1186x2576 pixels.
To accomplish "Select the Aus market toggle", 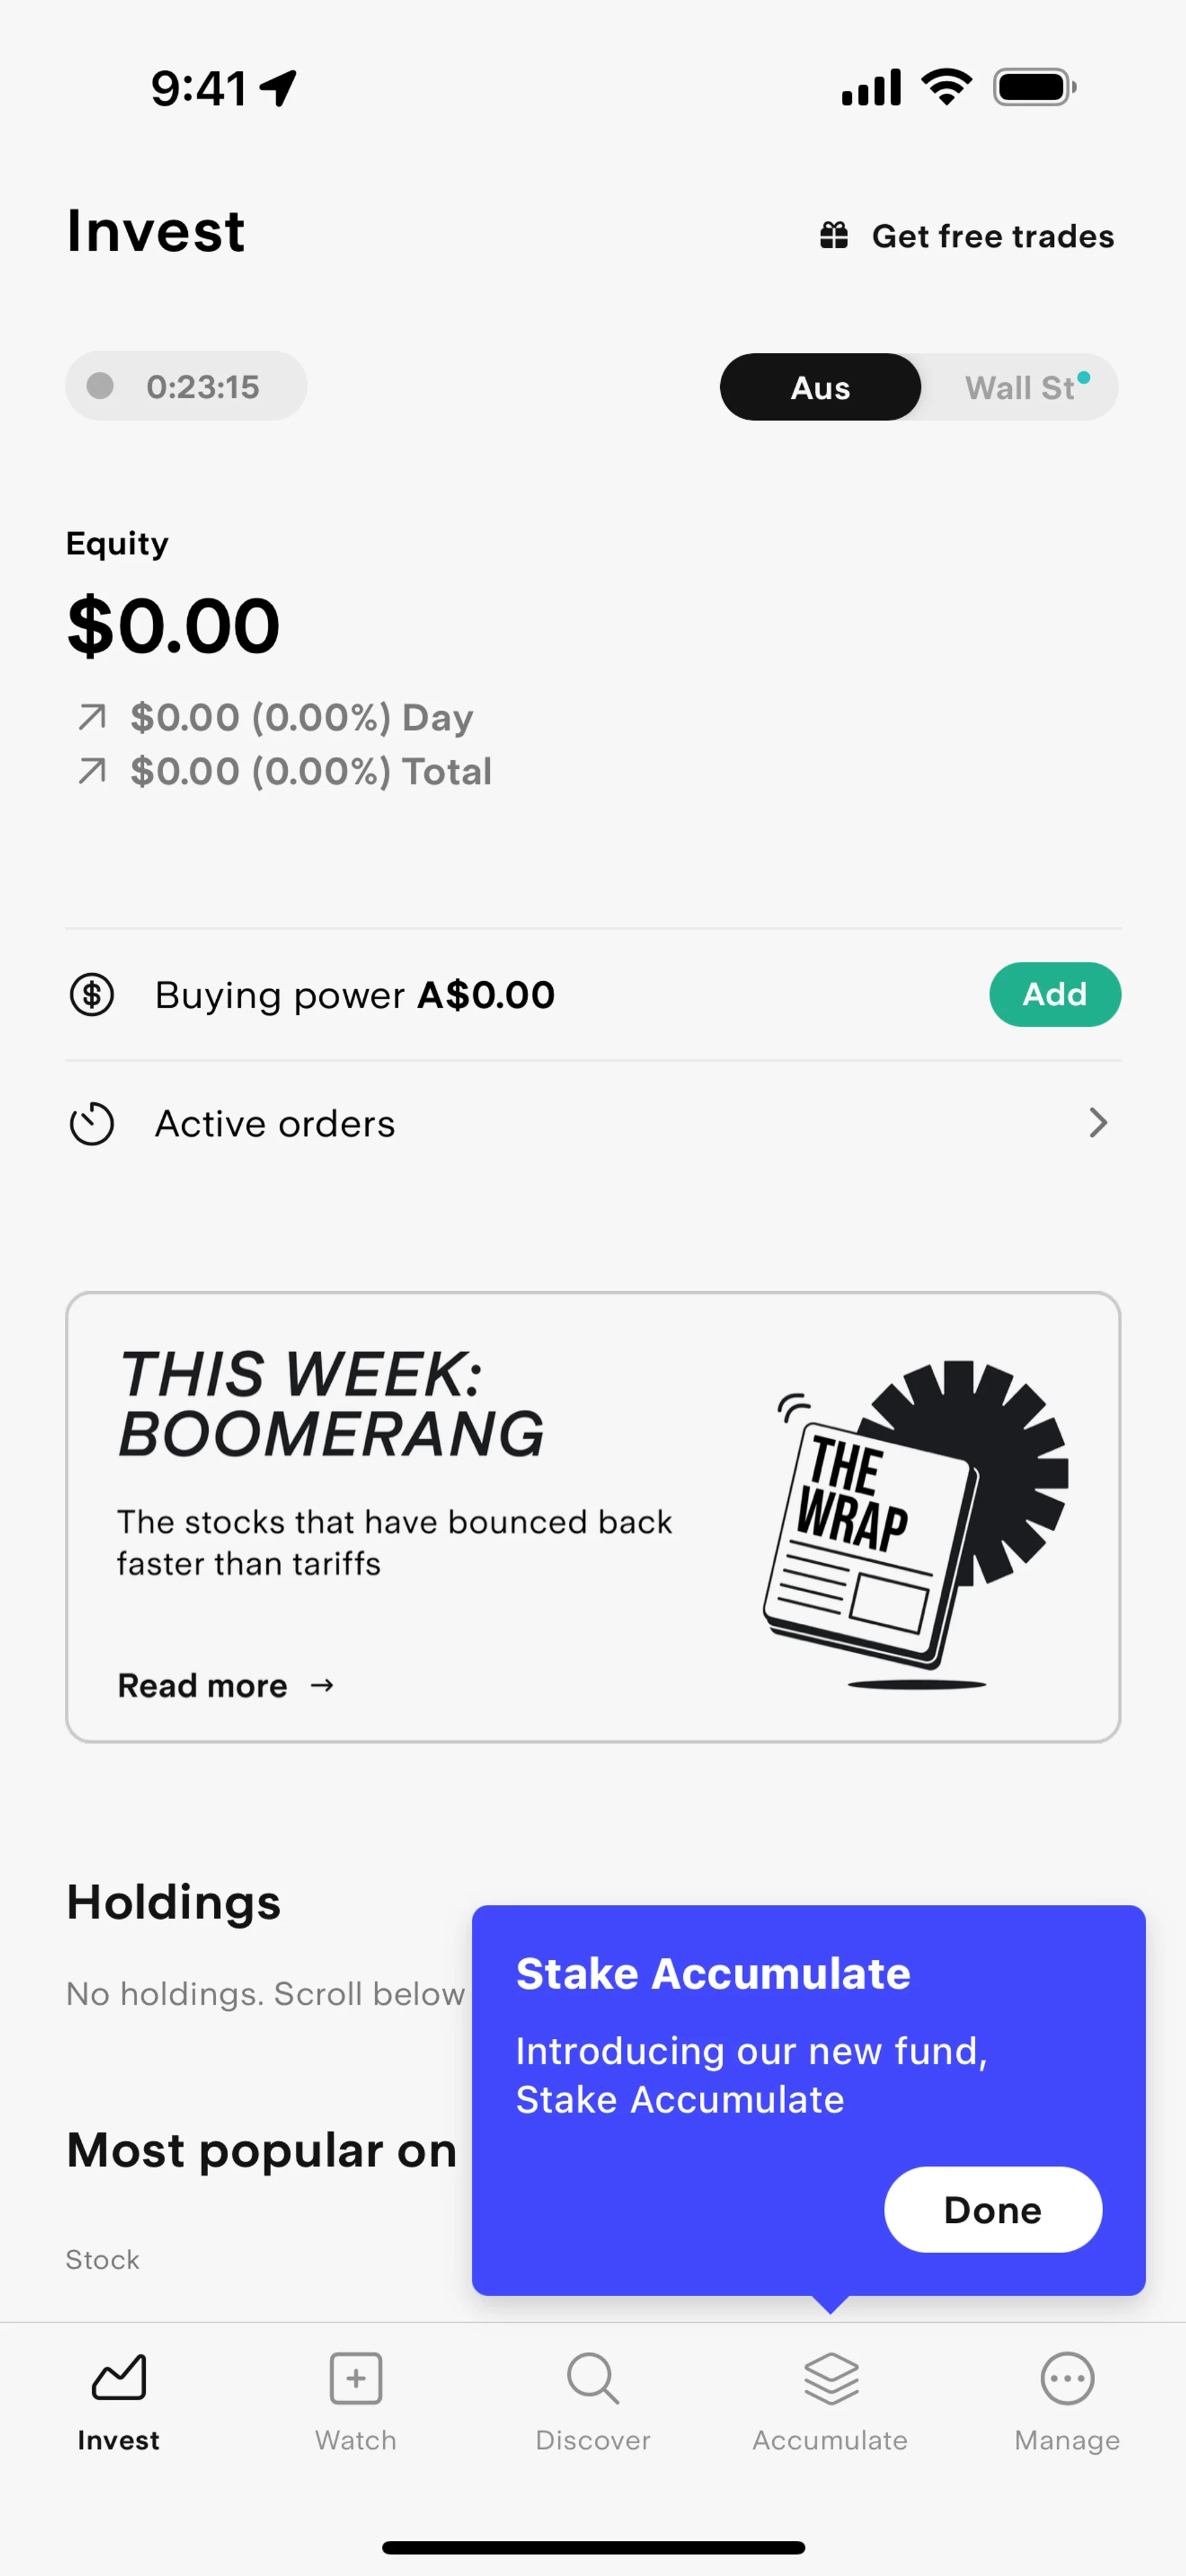I will [x=820, y=388].
